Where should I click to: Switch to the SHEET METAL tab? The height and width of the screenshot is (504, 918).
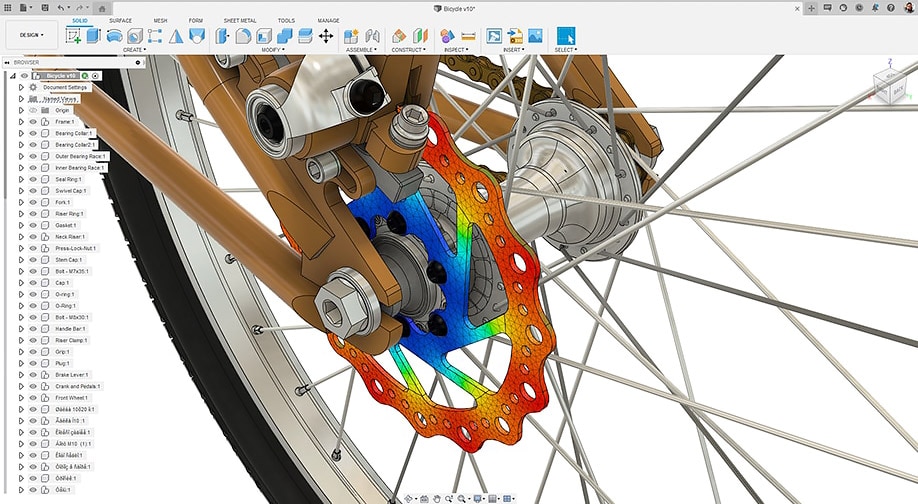239,20
